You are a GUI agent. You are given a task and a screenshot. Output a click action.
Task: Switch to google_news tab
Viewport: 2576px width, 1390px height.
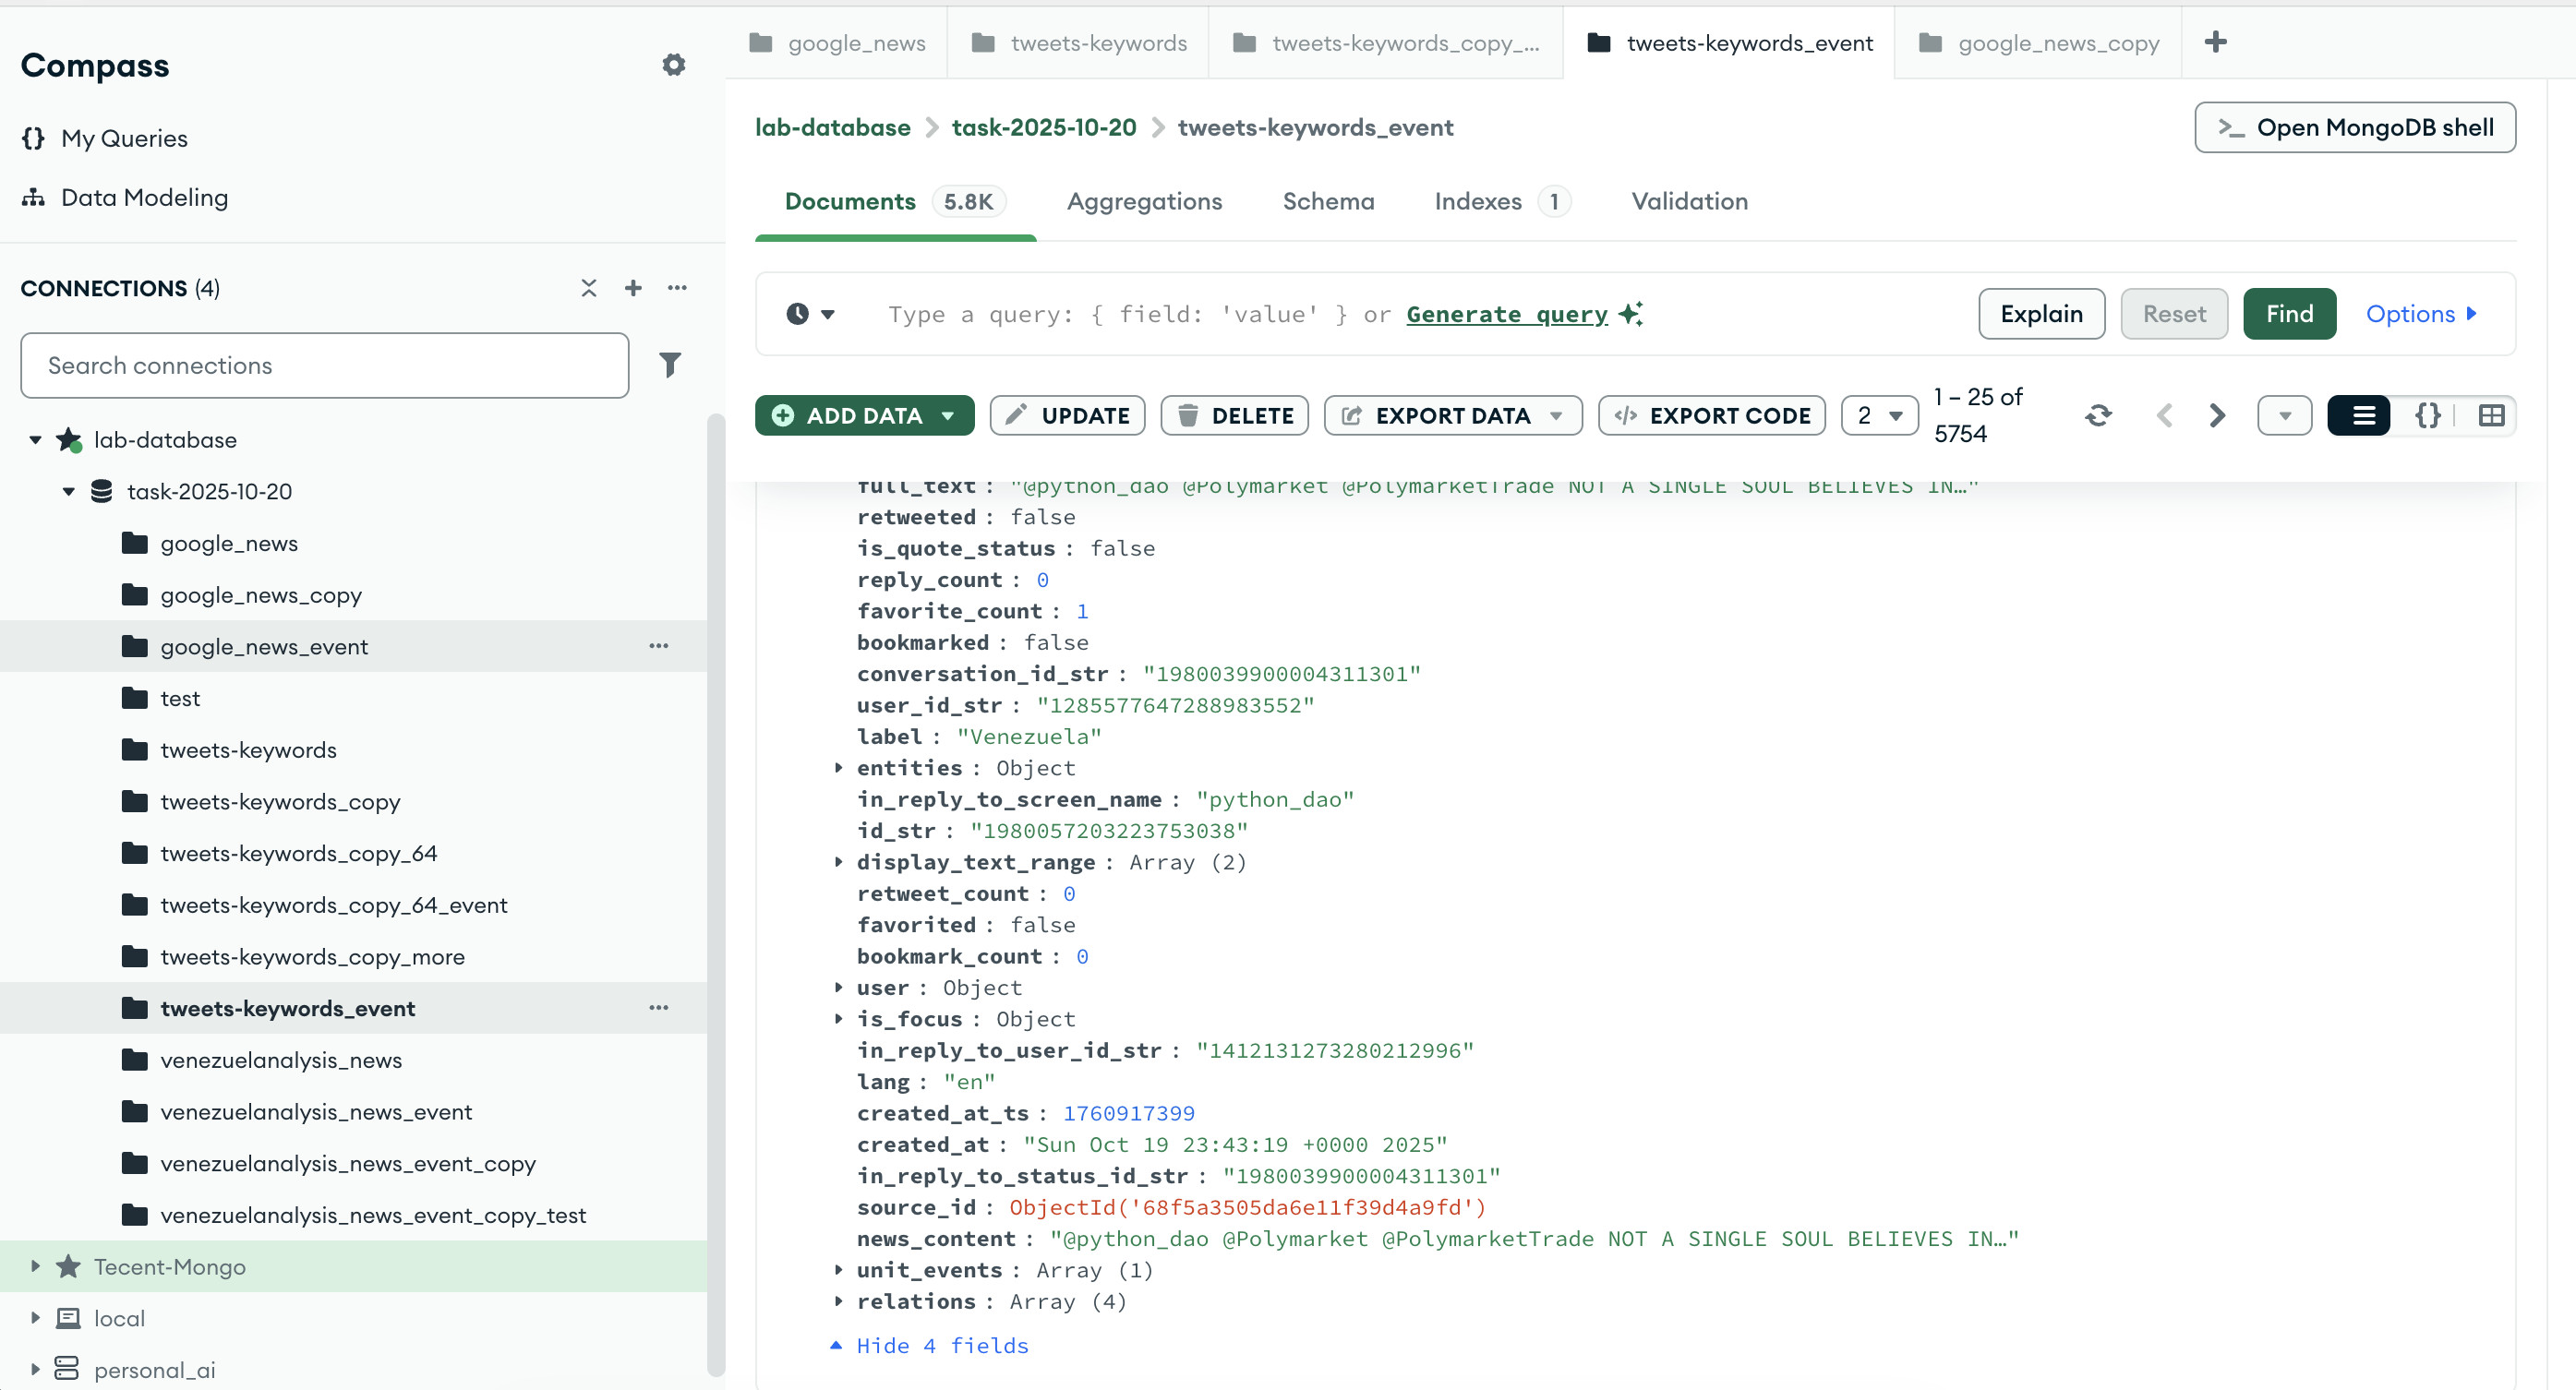(837, 43)
